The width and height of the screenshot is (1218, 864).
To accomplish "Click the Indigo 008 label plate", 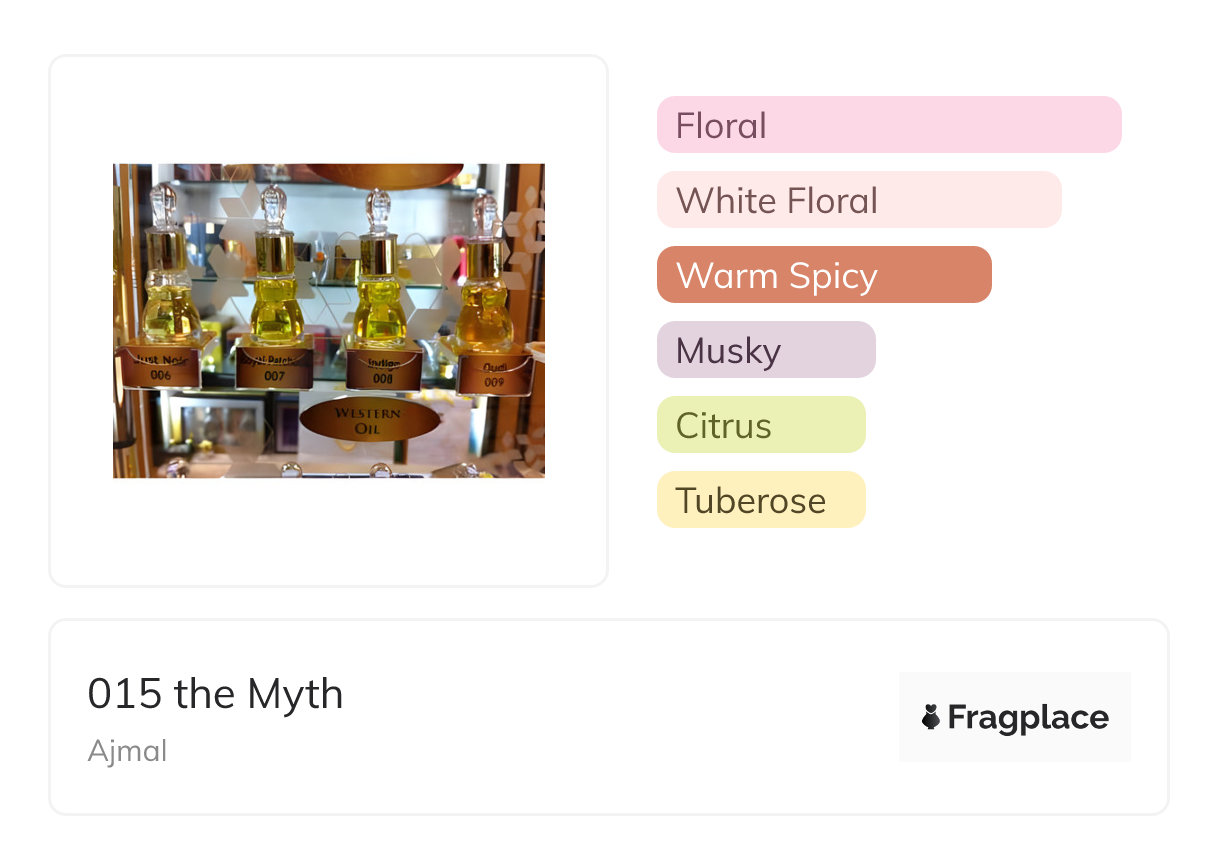I will [384, 371].
